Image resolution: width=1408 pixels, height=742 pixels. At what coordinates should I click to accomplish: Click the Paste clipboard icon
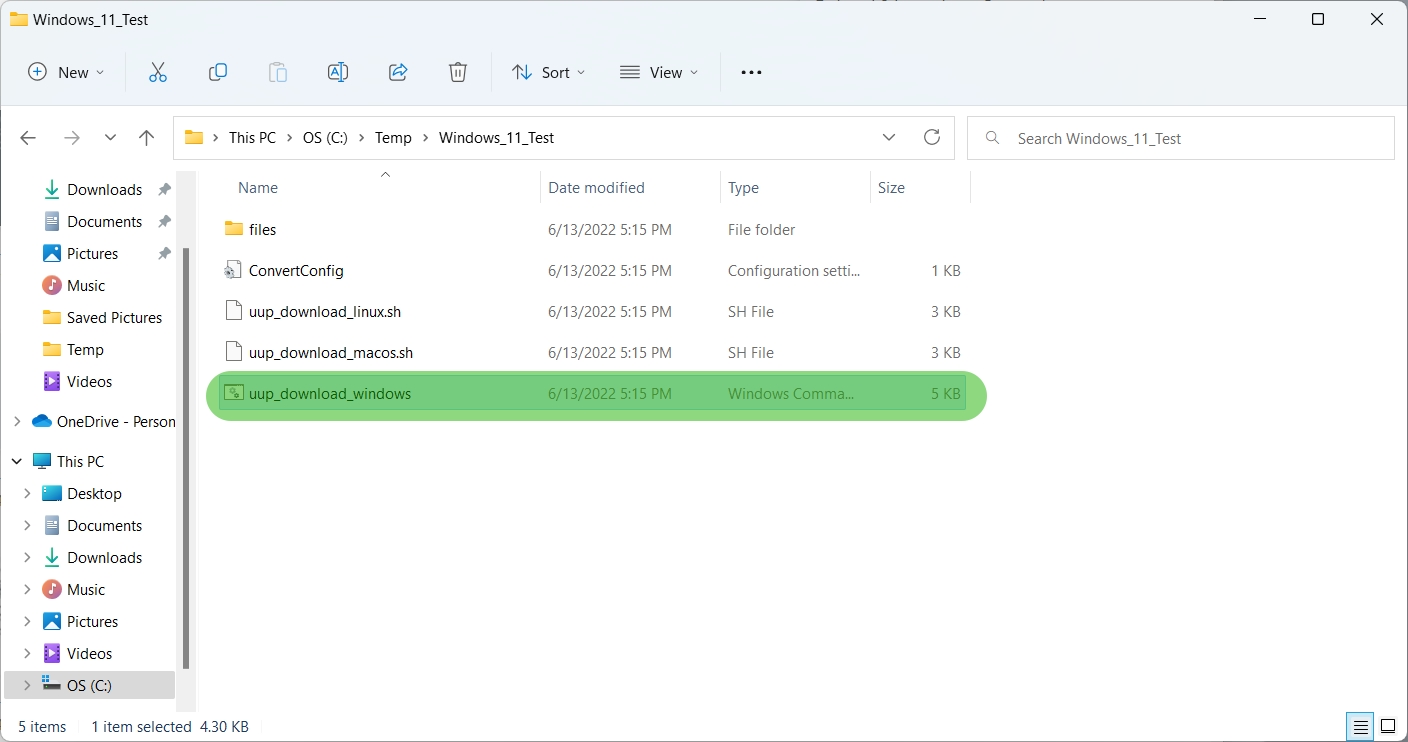tap(277, 72)
